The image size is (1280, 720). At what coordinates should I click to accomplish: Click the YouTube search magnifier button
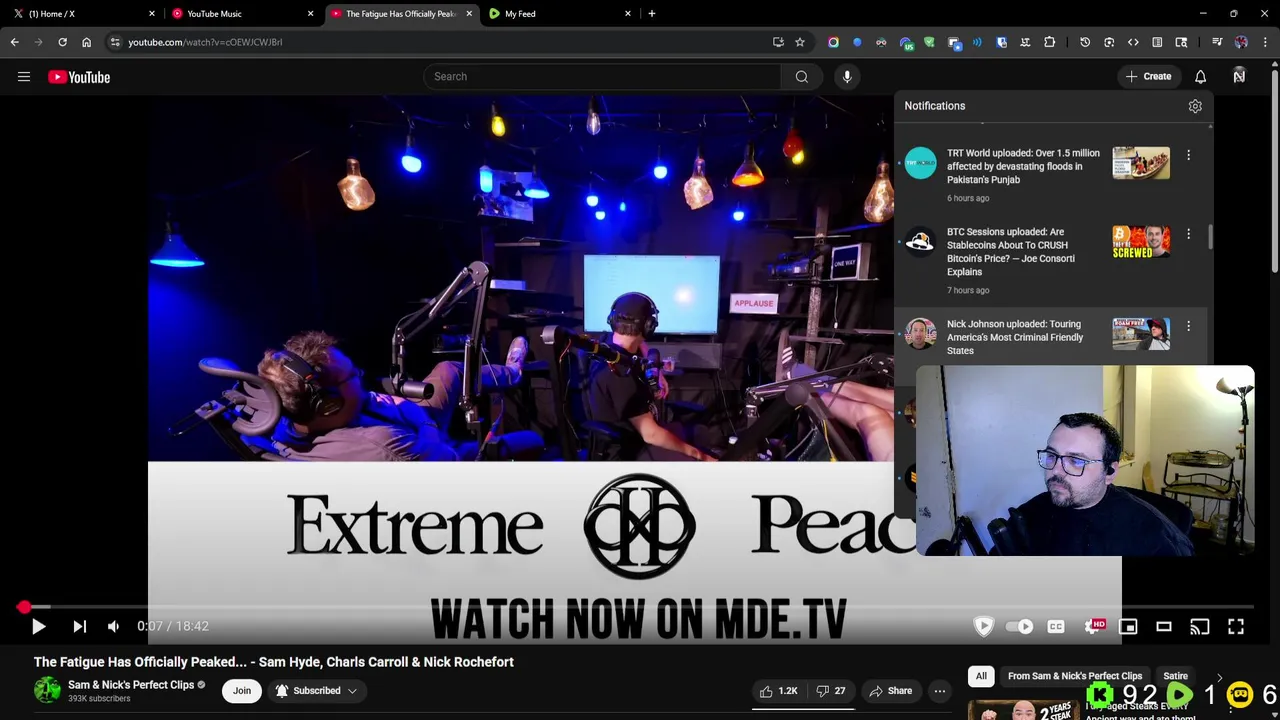[802, 77]
